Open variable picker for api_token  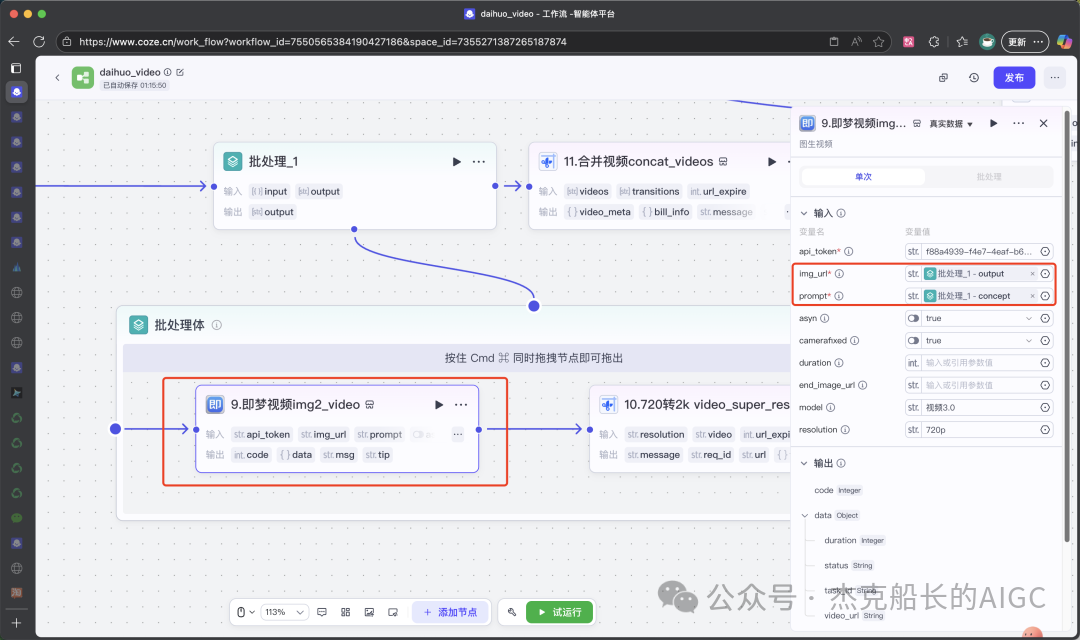click(x=1045, y=251)
